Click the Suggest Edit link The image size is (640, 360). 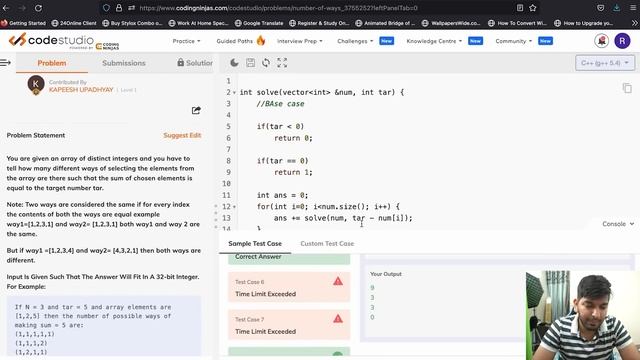click(182, 135)
